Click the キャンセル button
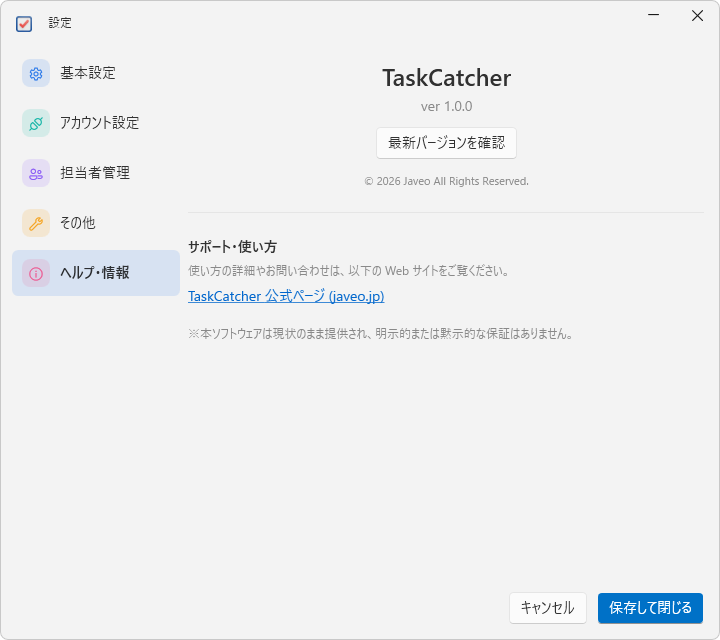Screen dimensions: 720x640 pyautogui.click(x=548, y=608)
